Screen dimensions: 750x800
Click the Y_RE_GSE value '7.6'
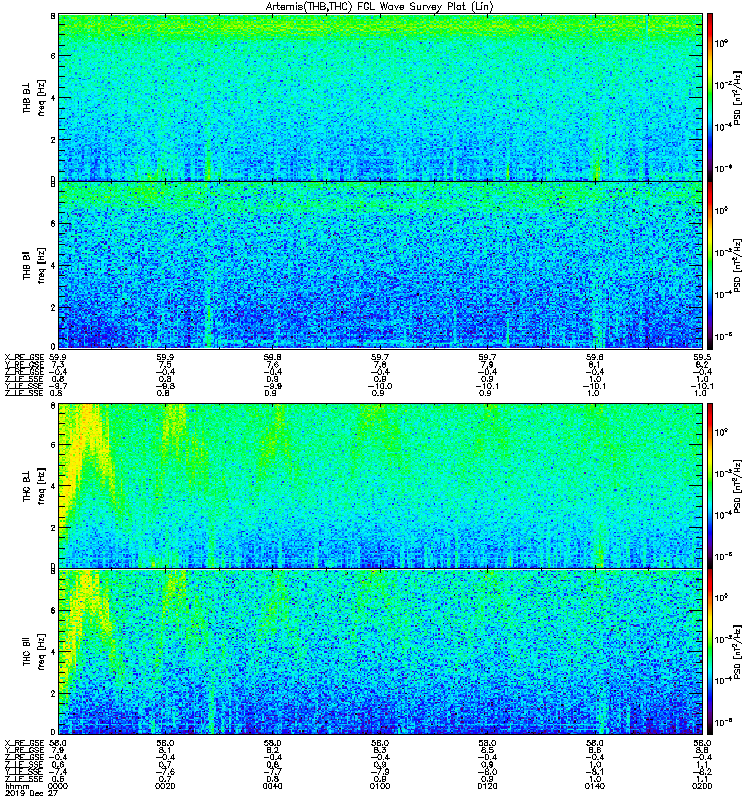point(272,364)
